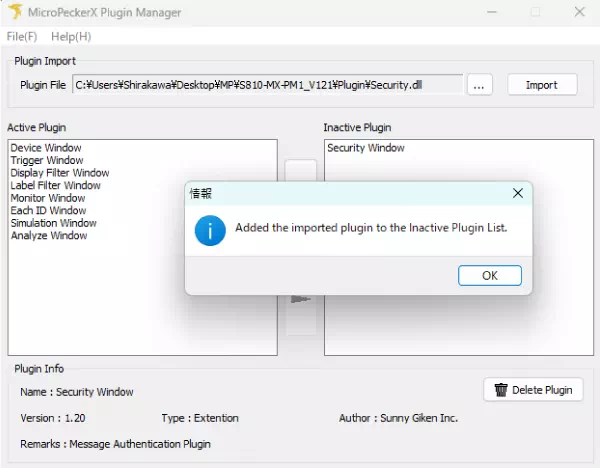Open the File(F) menu
600x468 pixels.
(x=22, y=36)
